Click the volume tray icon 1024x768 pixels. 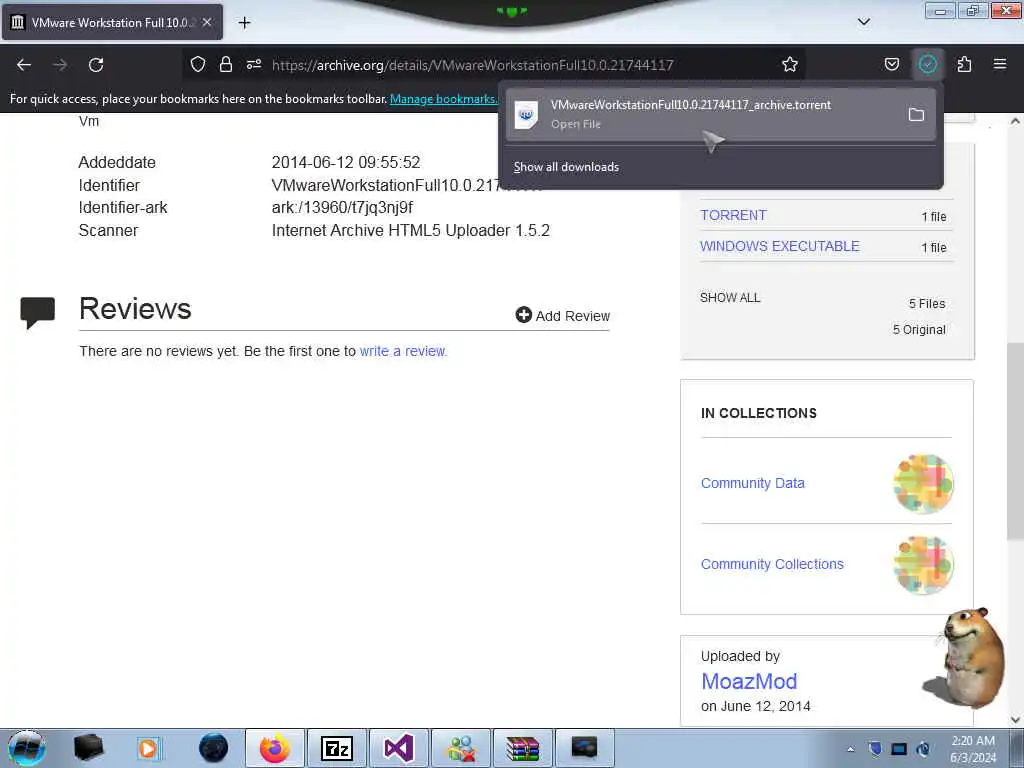[x=923, y=749]
